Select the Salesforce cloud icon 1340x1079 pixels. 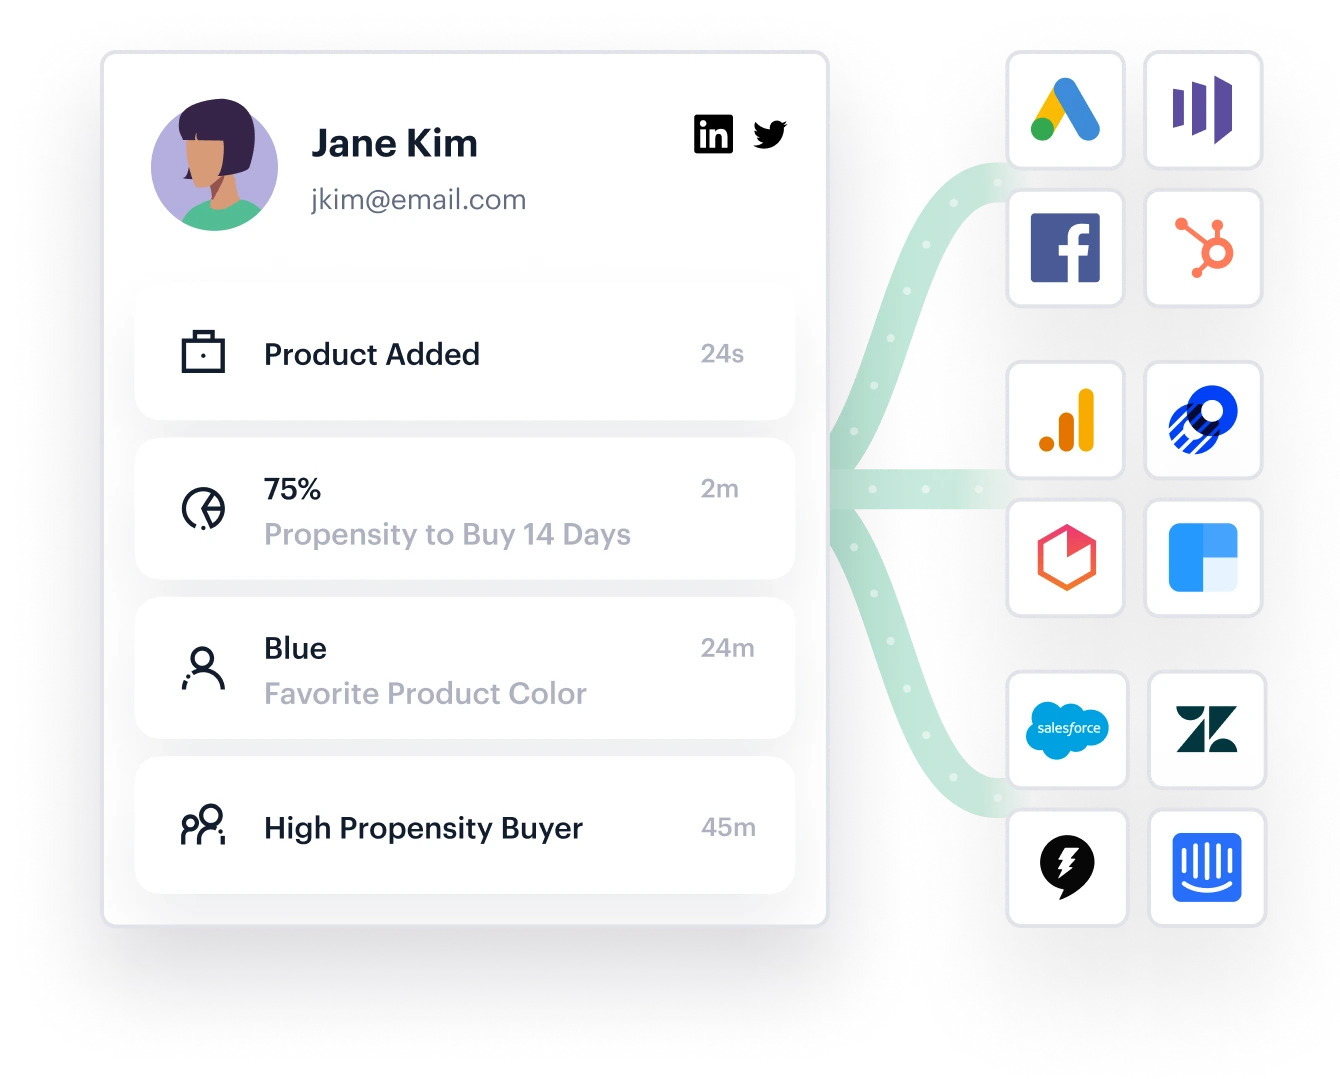click(1068, 730)
